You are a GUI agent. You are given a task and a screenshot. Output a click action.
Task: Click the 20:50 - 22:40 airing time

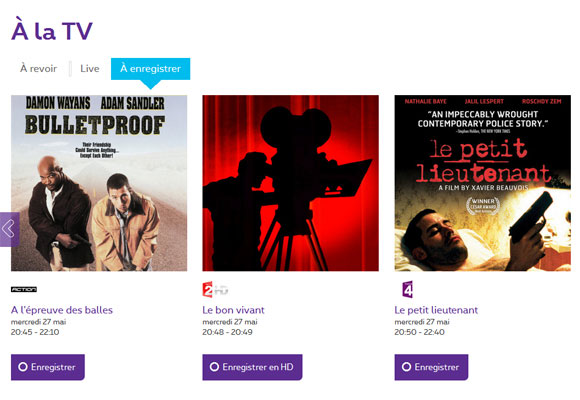(x=419, y=332)
